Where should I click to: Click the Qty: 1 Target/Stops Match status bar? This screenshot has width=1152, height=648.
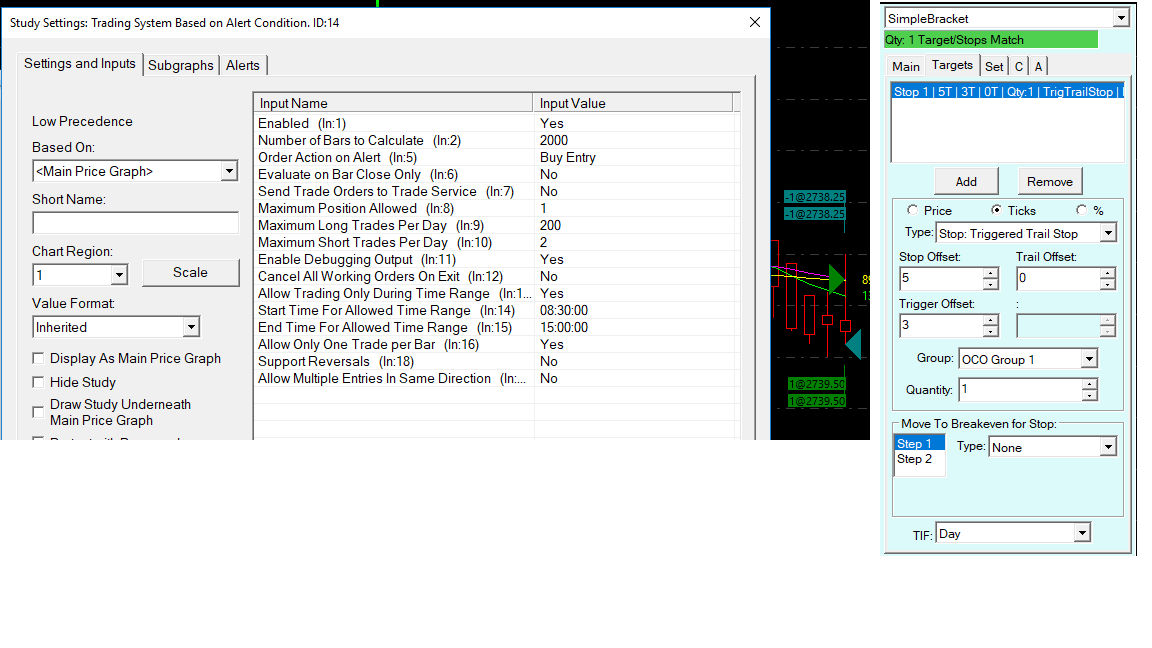[x=990, y=40]
